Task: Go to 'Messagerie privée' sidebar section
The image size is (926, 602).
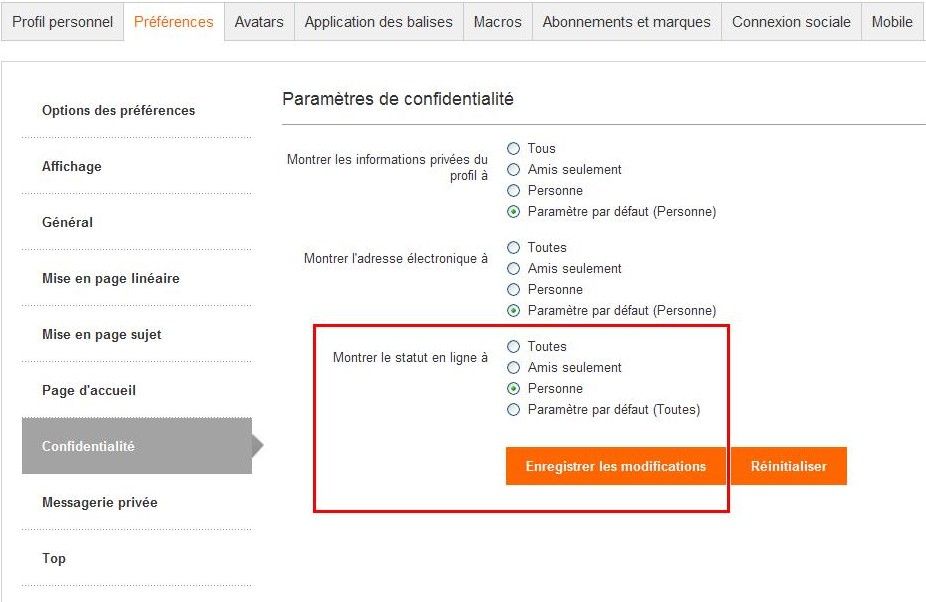Action: click(100, 503)
